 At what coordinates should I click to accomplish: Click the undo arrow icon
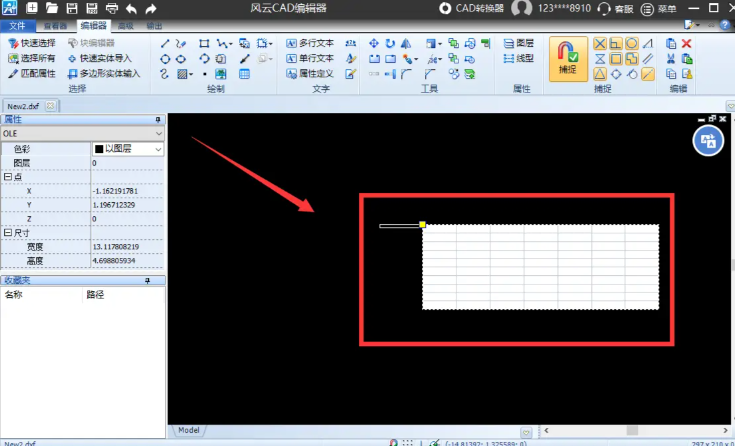coord(131,8)
